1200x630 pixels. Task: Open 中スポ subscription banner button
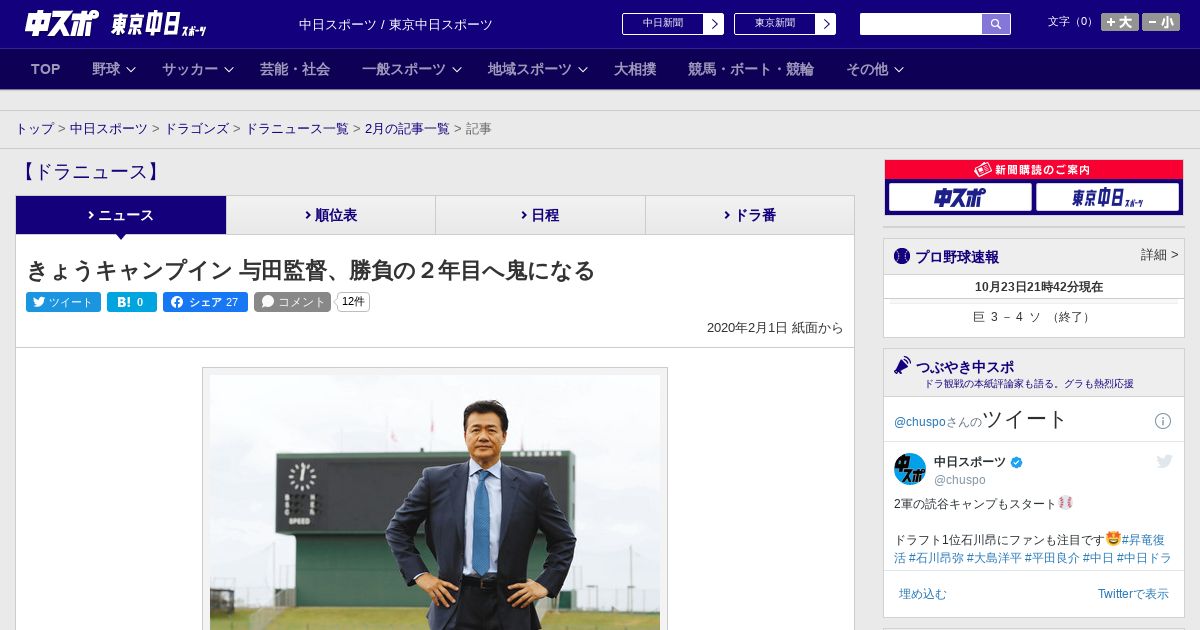tap(960, 197)
